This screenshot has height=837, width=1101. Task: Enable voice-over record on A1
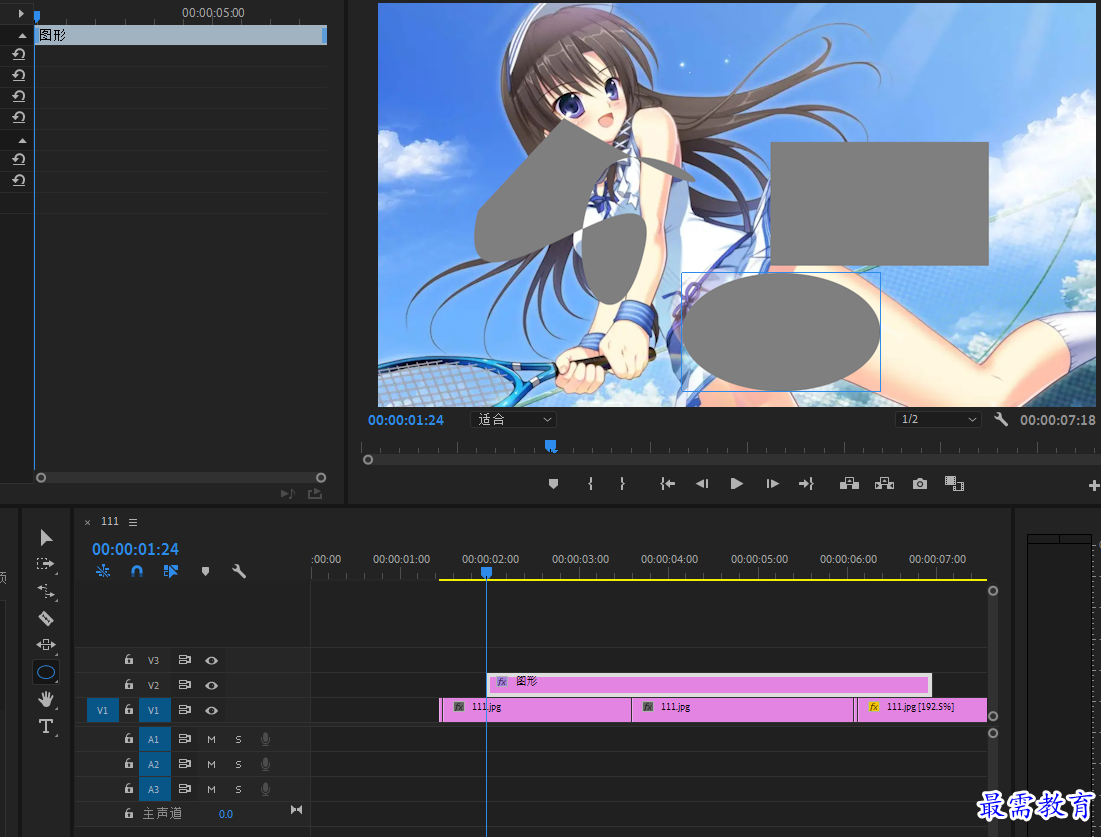coord(265,739)
